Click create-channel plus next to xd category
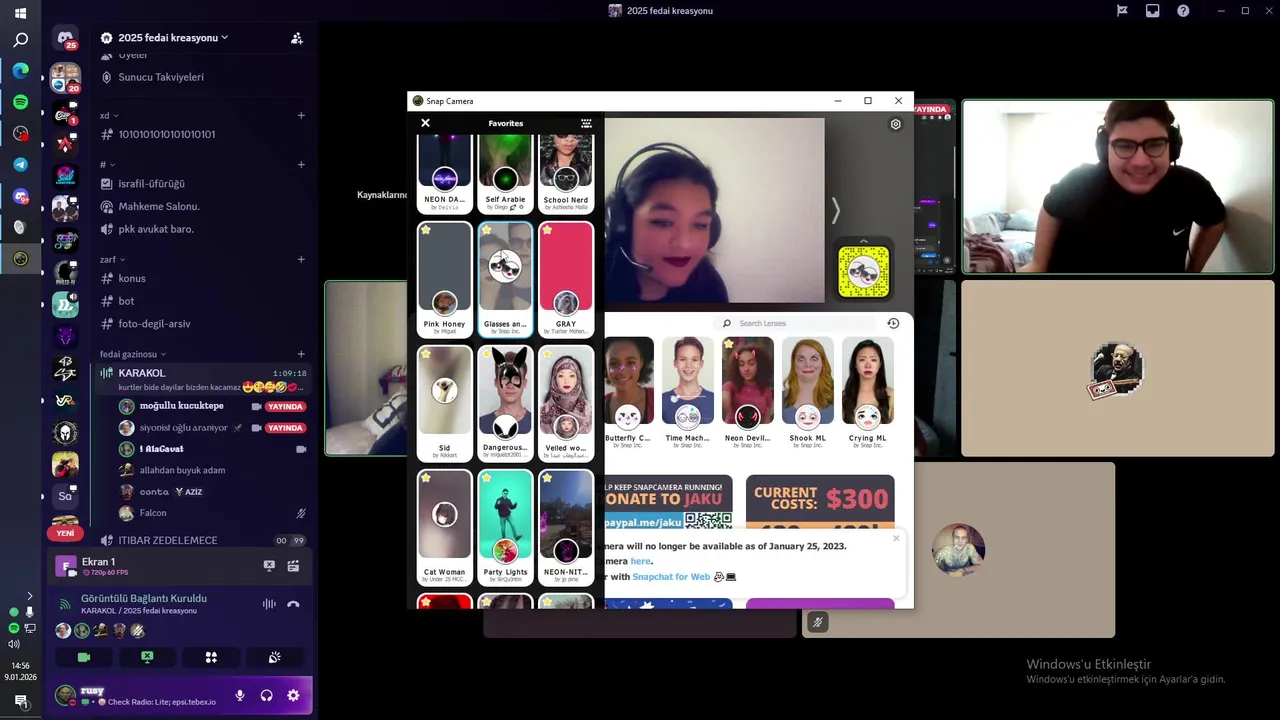The image size is (1280, 720). point(301,115)
